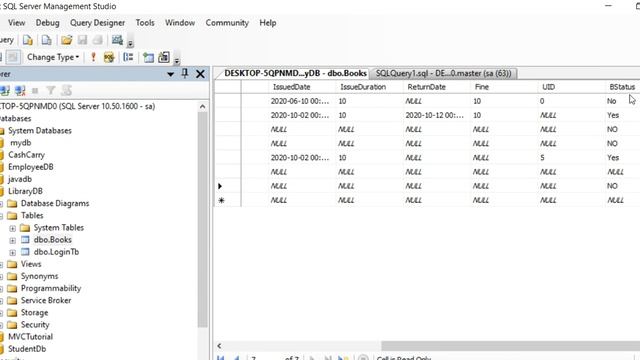The width and height of the screenshot is (640, 360).
Task: Select the server node DESKTOP-5QPNMD0
Action: (78, 107)
